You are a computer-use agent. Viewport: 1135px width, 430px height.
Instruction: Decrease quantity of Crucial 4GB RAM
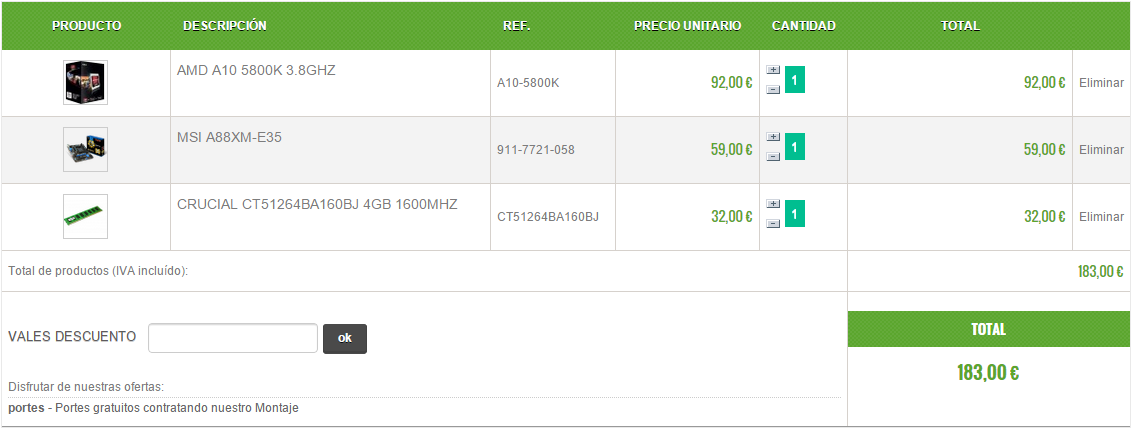tap(773, 224)
